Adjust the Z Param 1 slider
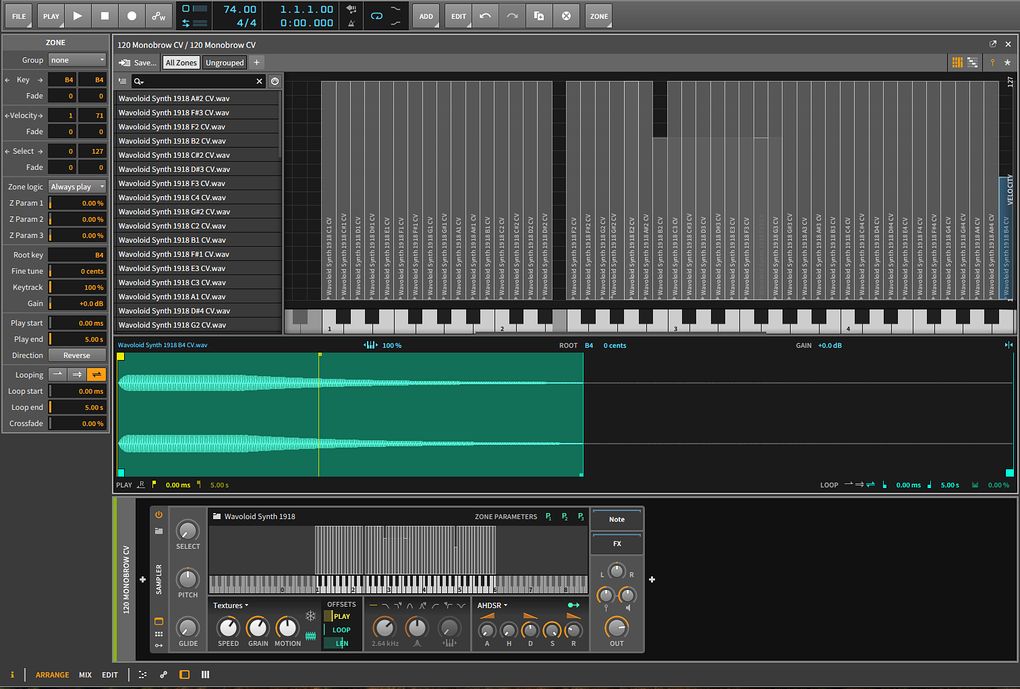The height and width of the screenshot is (689, 1020). (x=77, y=203)
